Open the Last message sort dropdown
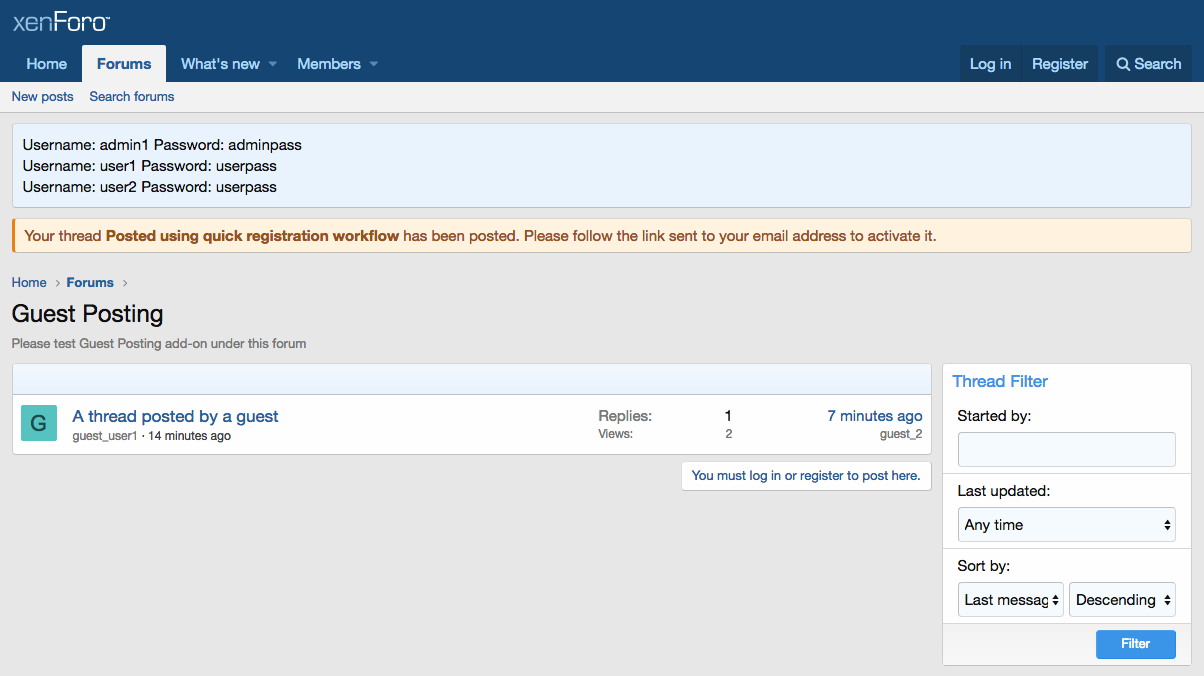1204x676 pixels. [x=1010, y=600]
